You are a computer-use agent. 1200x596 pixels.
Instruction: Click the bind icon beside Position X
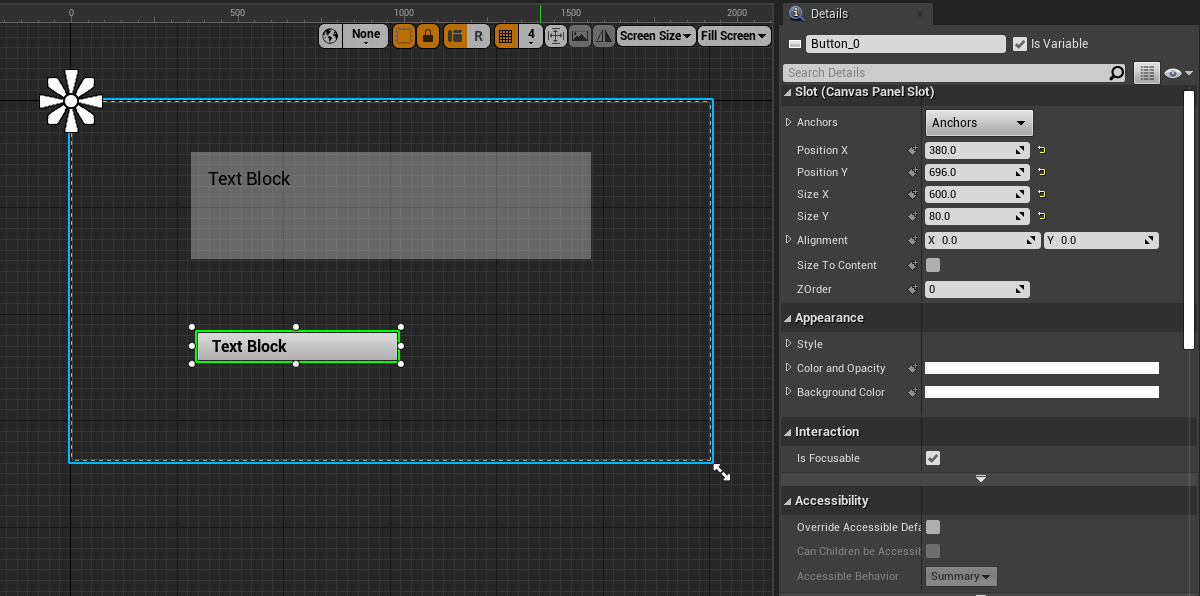tap(912, 150)
